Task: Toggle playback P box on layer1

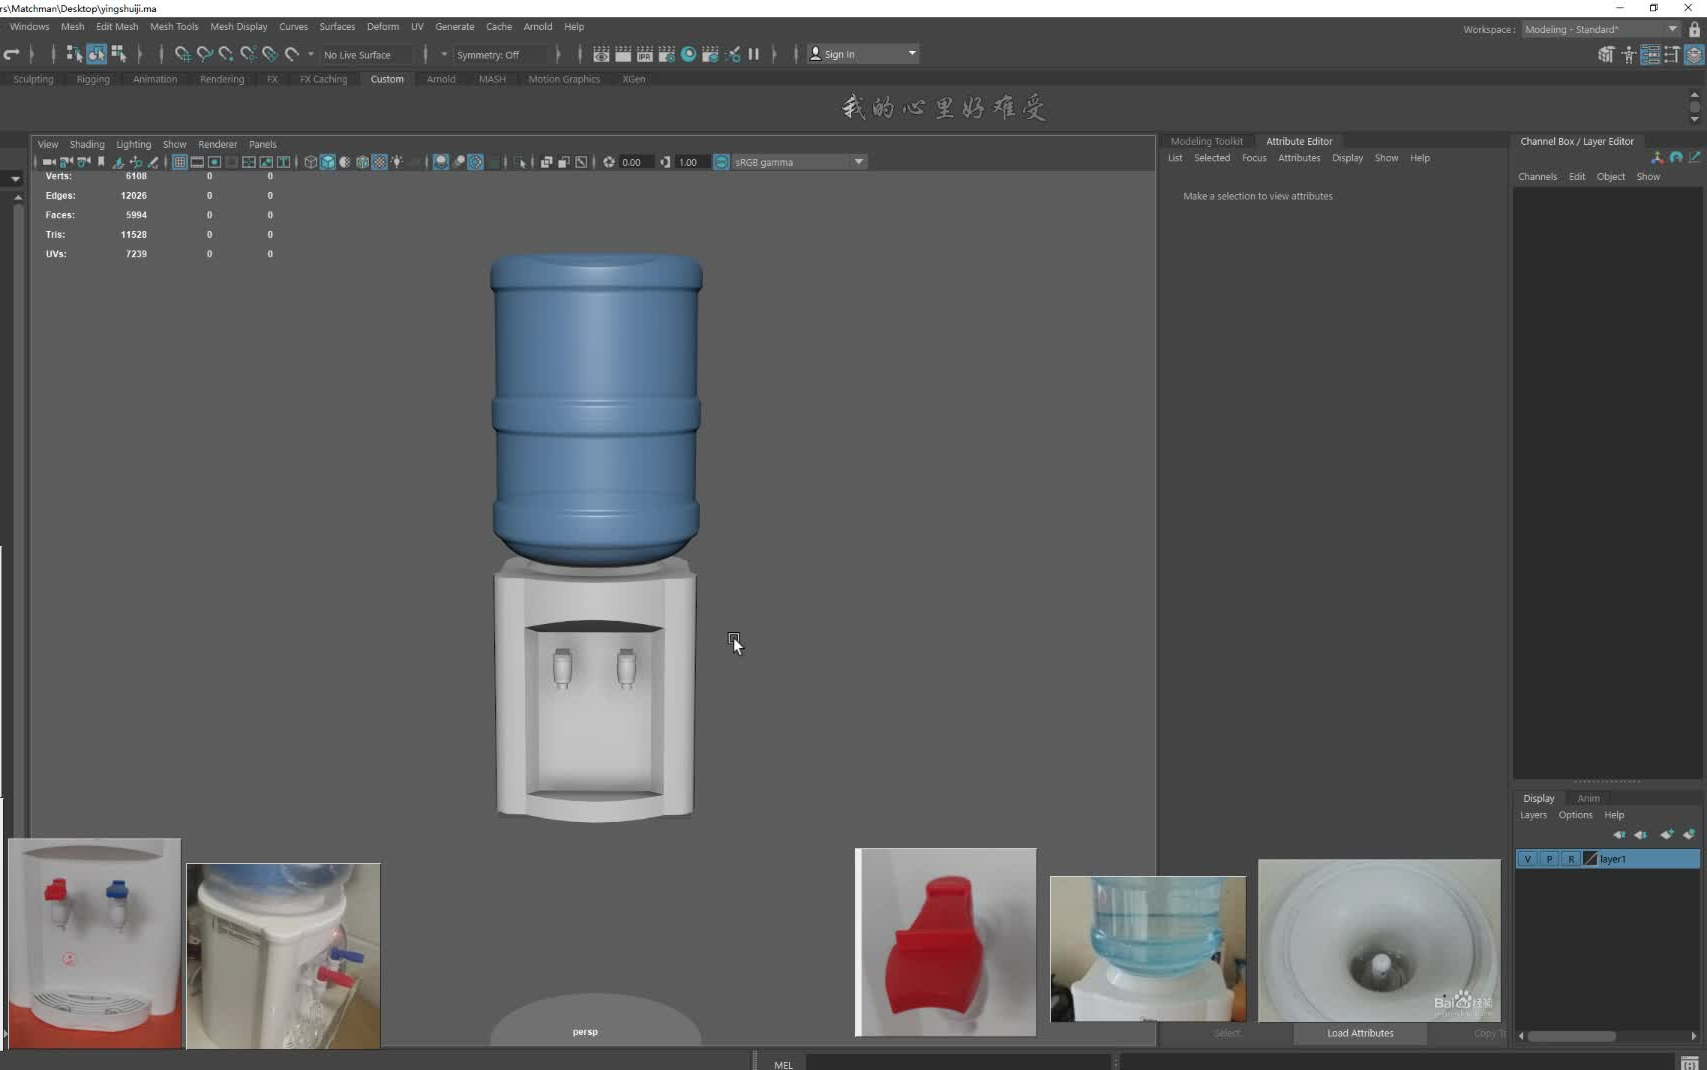Action: (1549, 859)
